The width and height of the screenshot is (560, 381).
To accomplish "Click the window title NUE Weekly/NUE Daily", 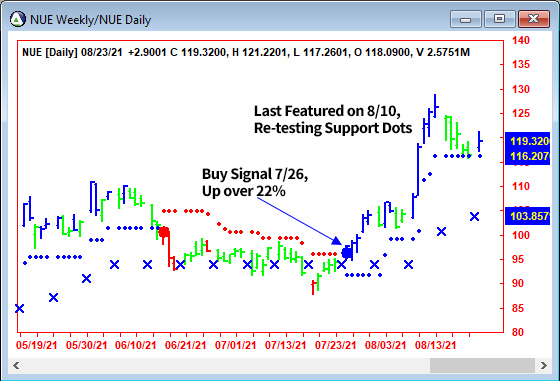I will pyautogui.click(x=91, y=20).
